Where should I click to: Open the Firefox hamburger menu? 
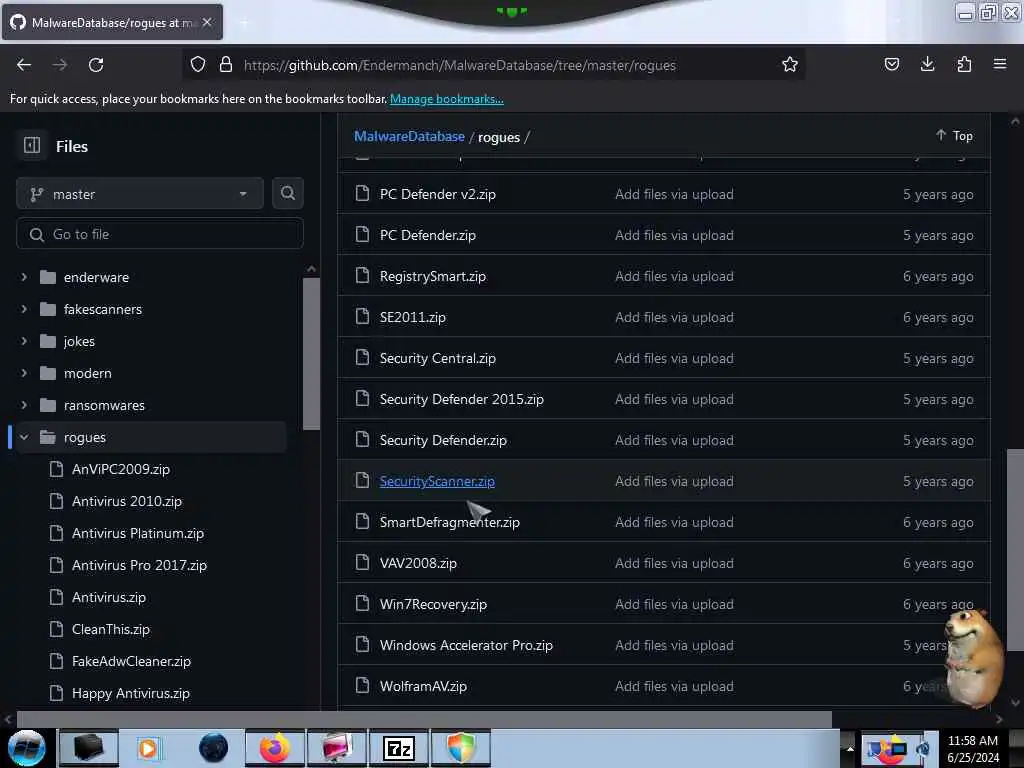(x=1000, y=64)
